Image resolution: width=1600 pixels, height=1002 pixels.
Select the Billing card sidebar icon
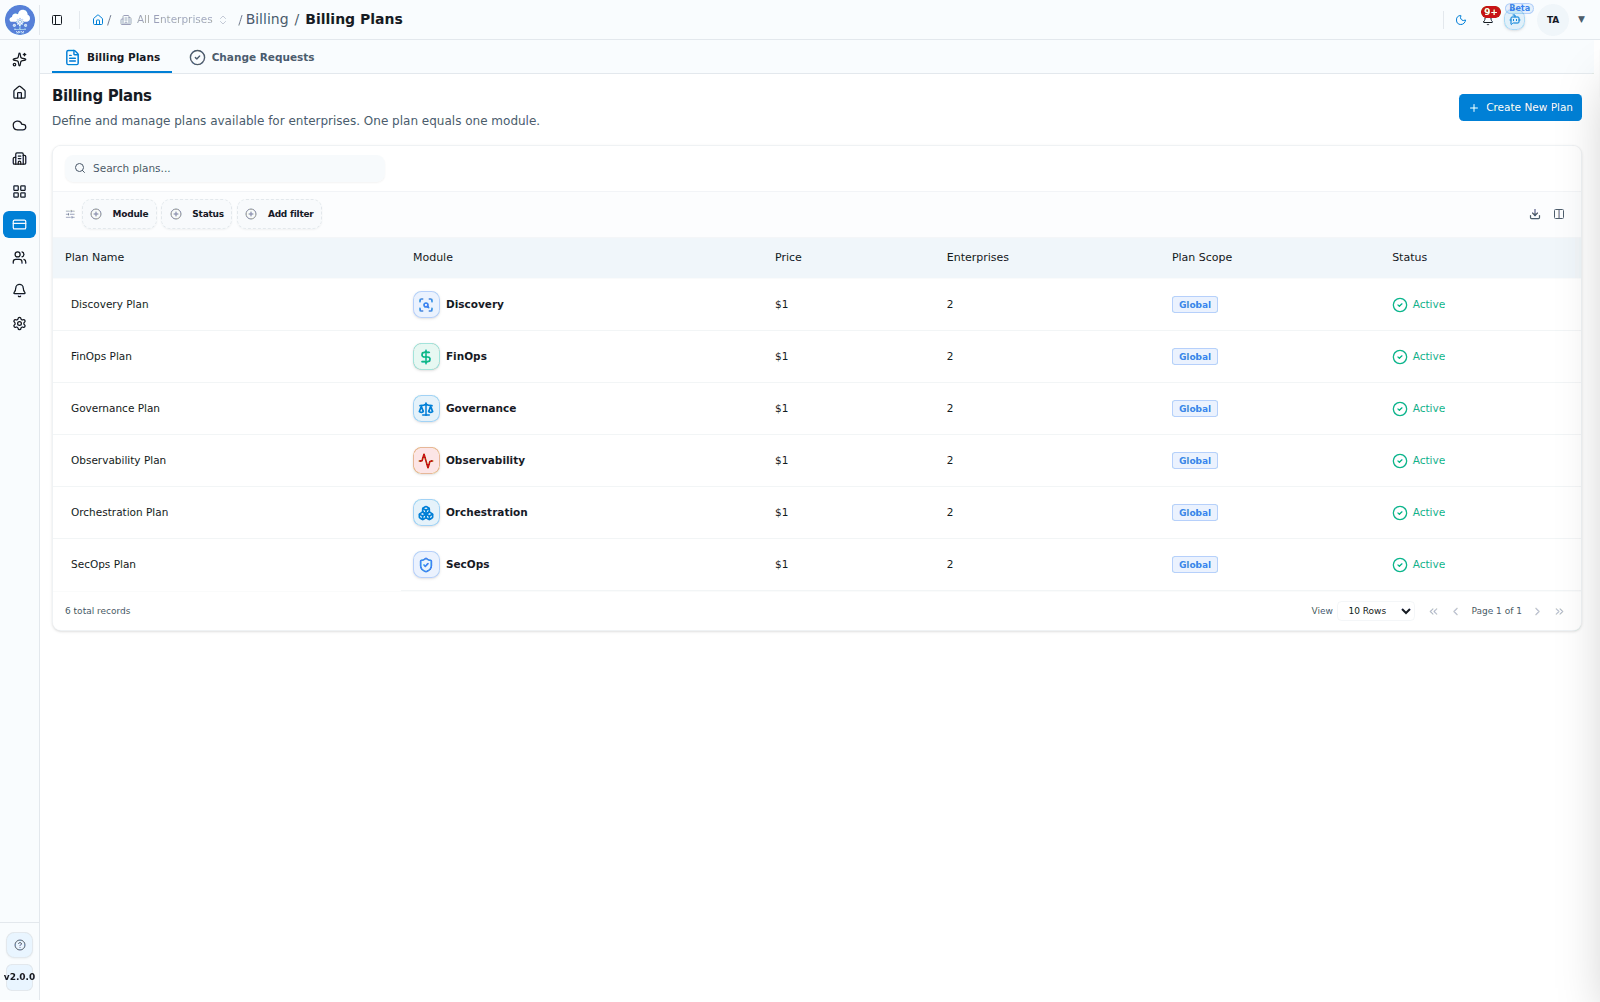point(19,225)
